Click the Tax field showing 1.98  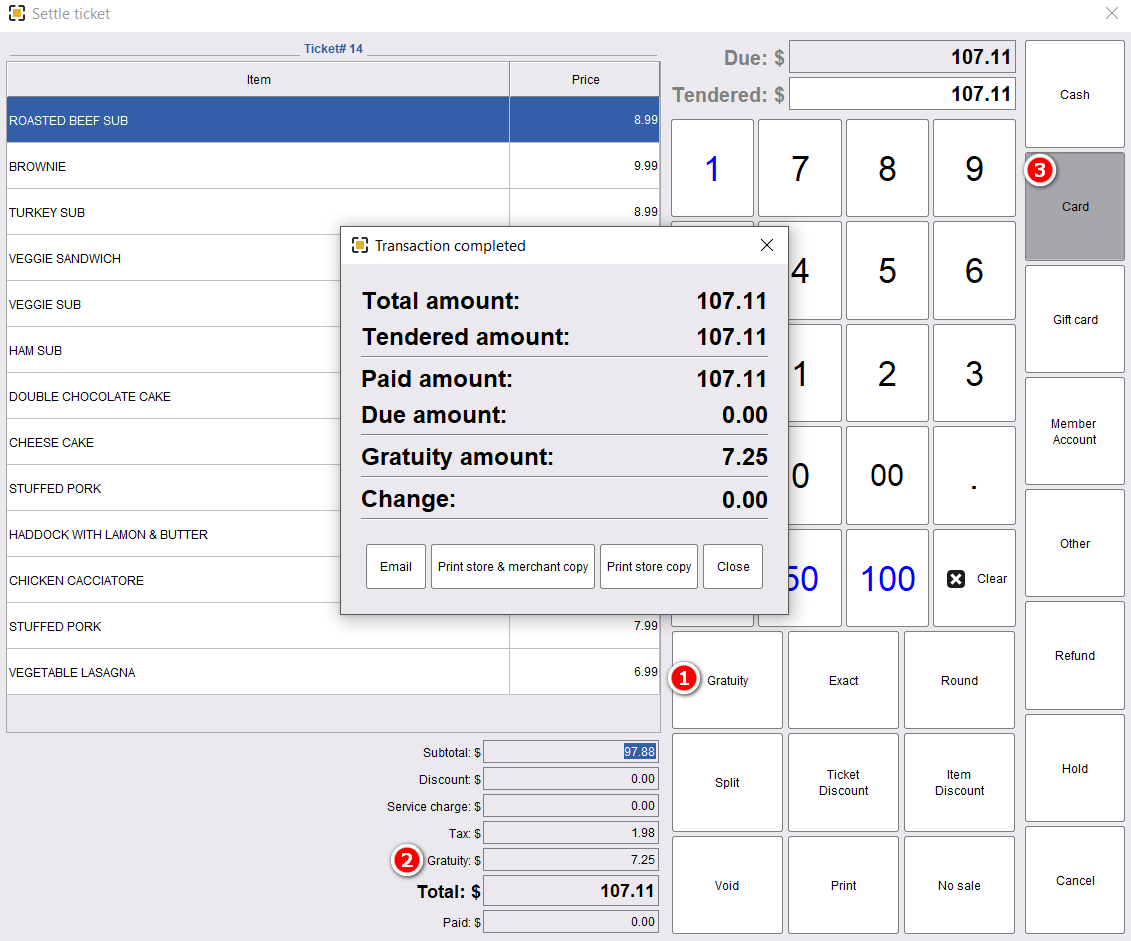(570, 833)
